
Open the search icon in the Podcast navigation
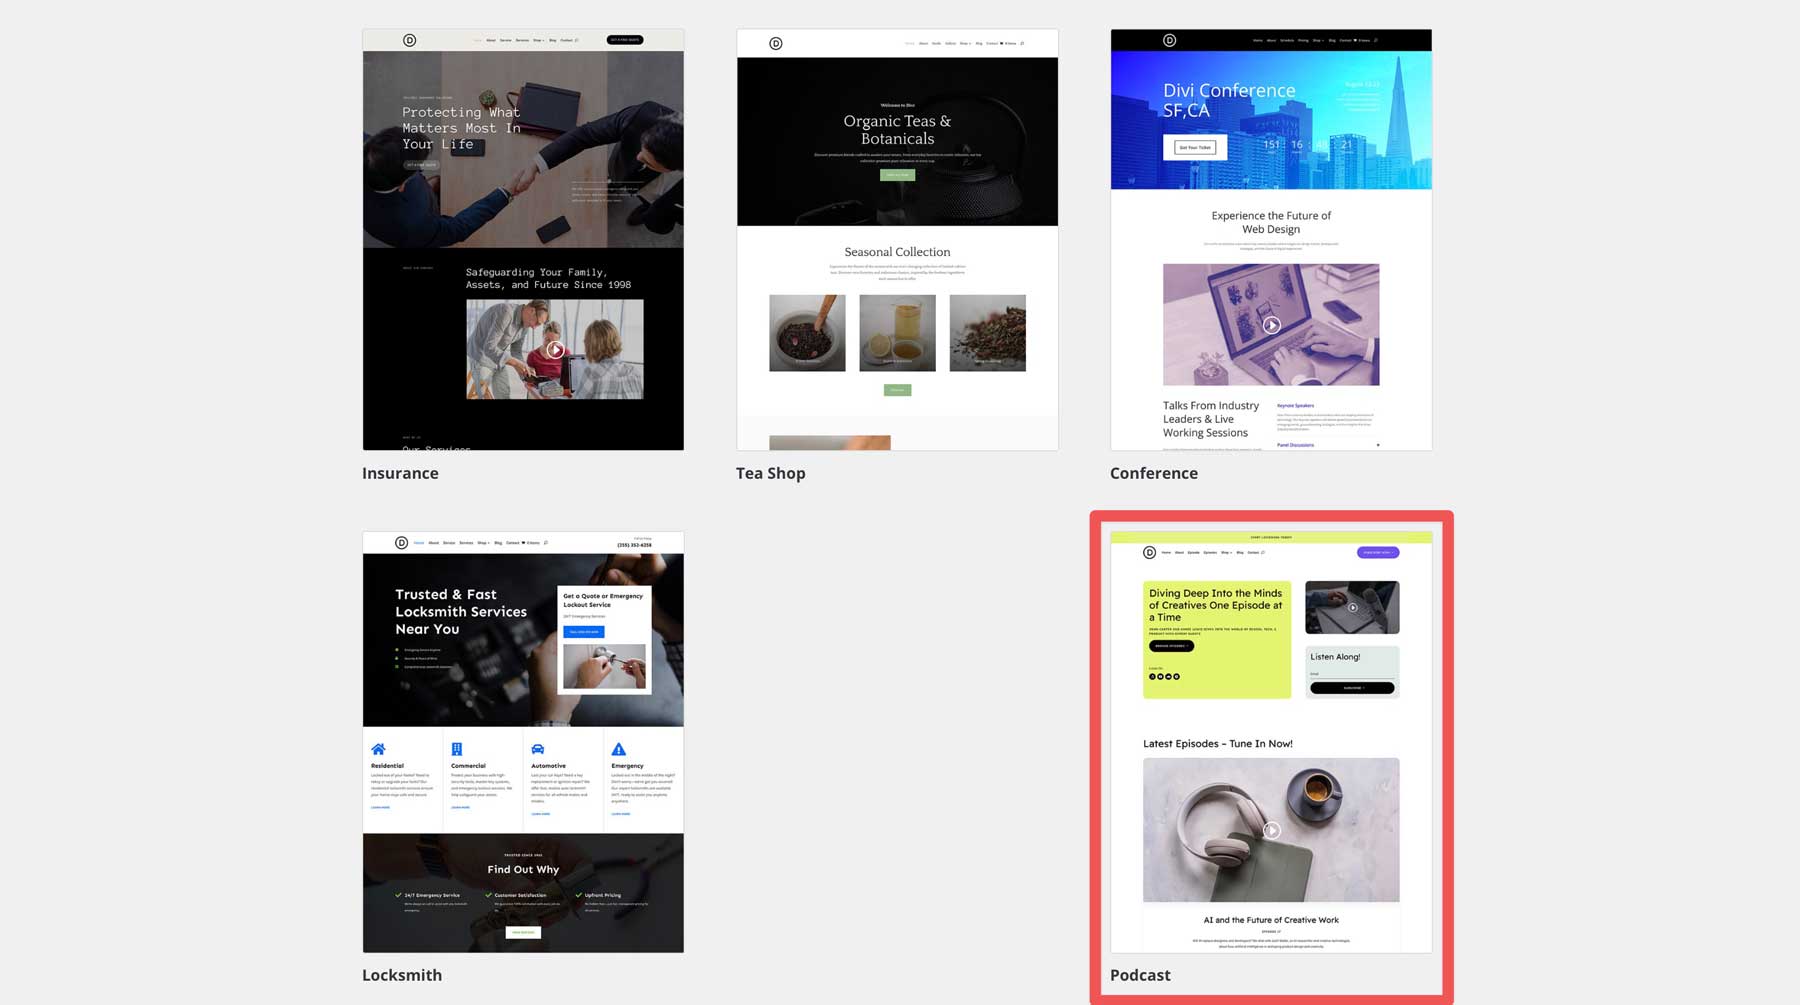click(x=1263, y=552)
